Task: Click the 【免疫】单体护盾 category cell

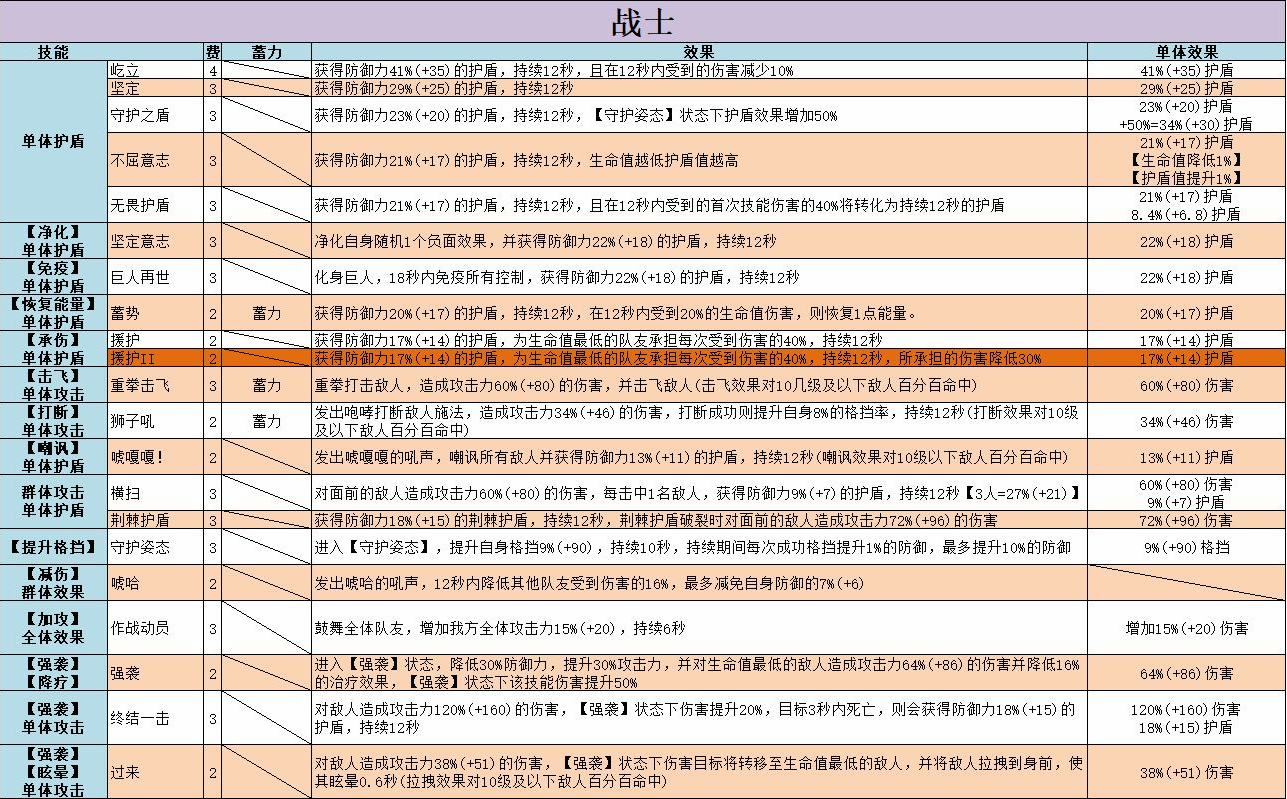Action: (53, 277)
